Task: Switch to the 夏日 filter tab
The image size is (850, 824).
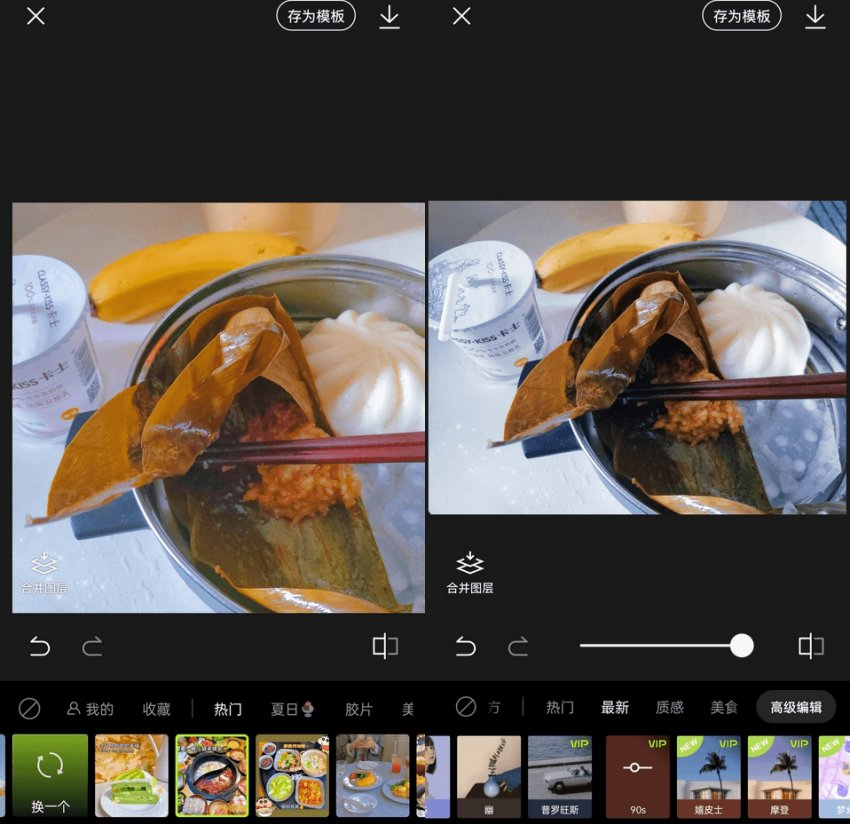Action: click(x=293, y=709)
